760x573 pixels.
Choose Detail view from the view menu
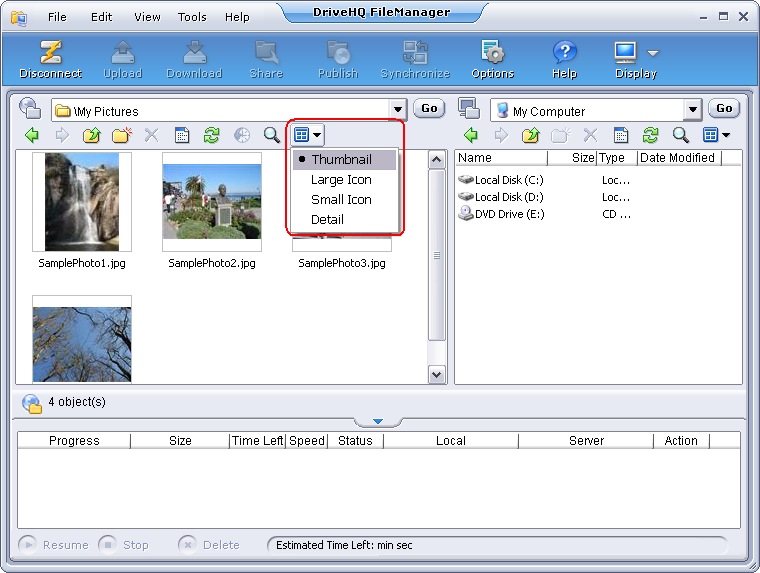tap(327, 220)
